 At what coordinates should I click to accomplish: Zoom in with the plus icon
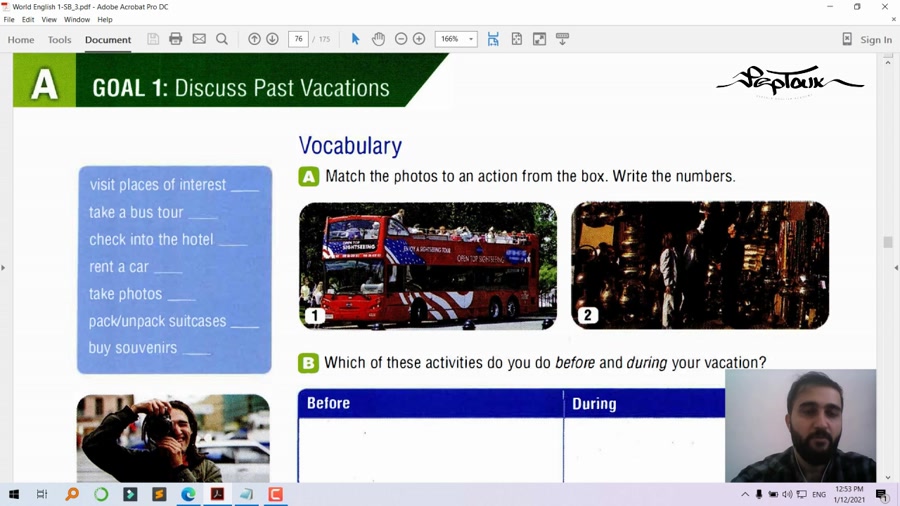(x=419, y=39)
